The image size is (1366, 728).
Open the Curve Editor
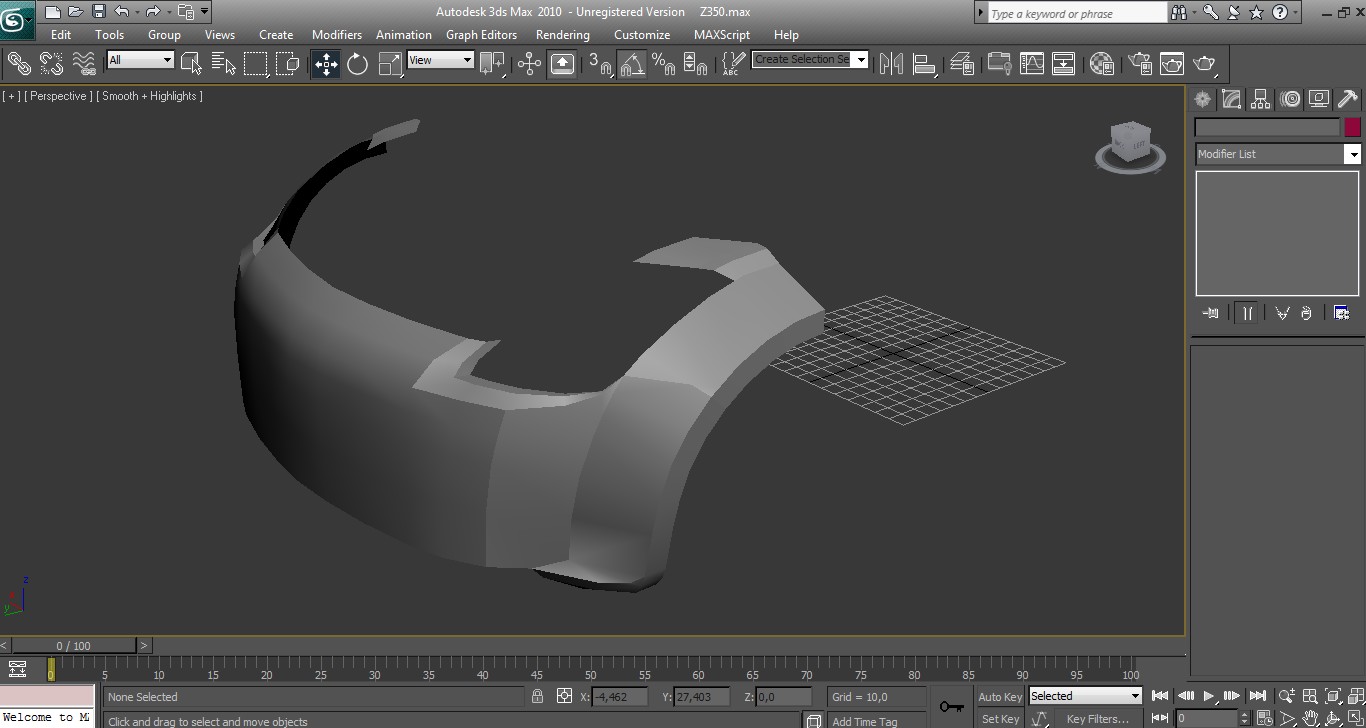coord(1031,64)
